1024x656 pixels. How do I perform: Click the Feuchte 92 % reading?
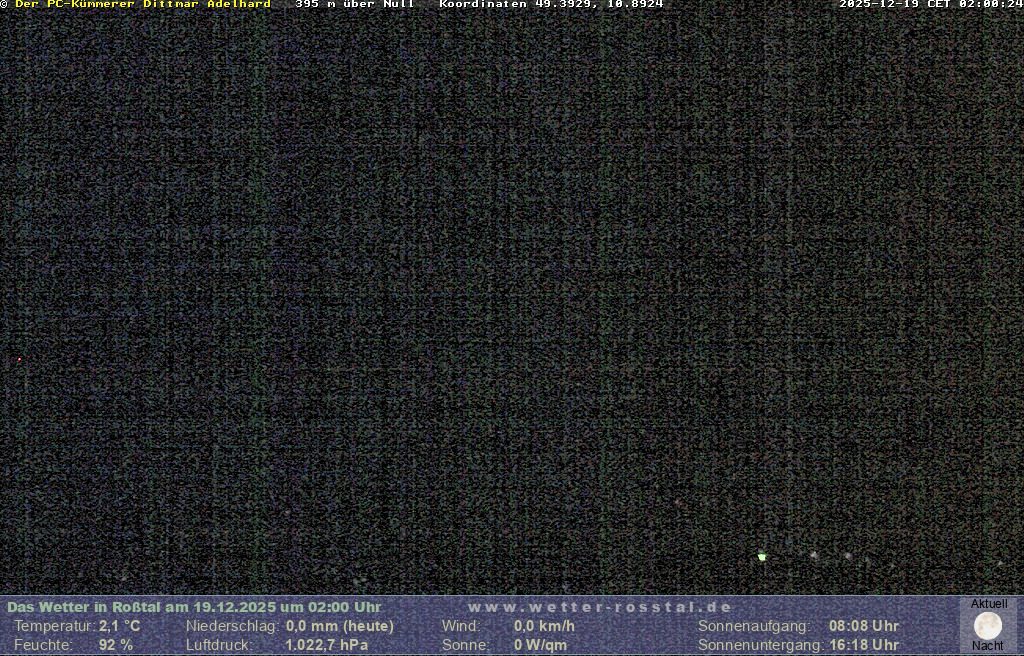(115, 645)
